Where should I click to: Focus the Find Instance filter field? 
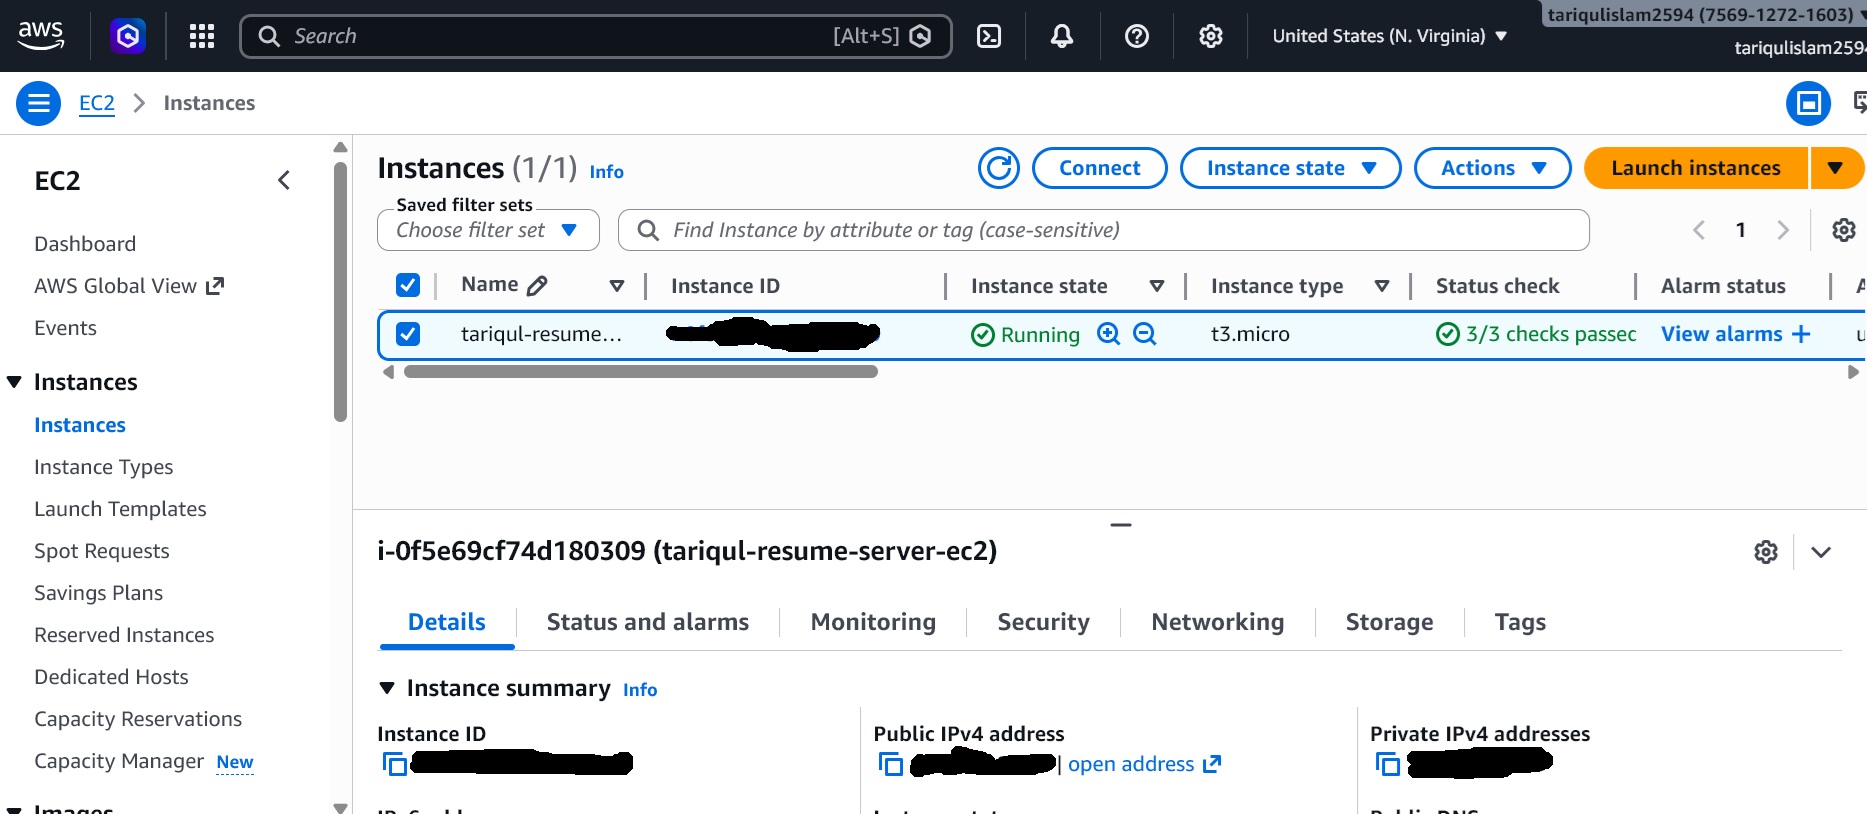click(1104, 230)
